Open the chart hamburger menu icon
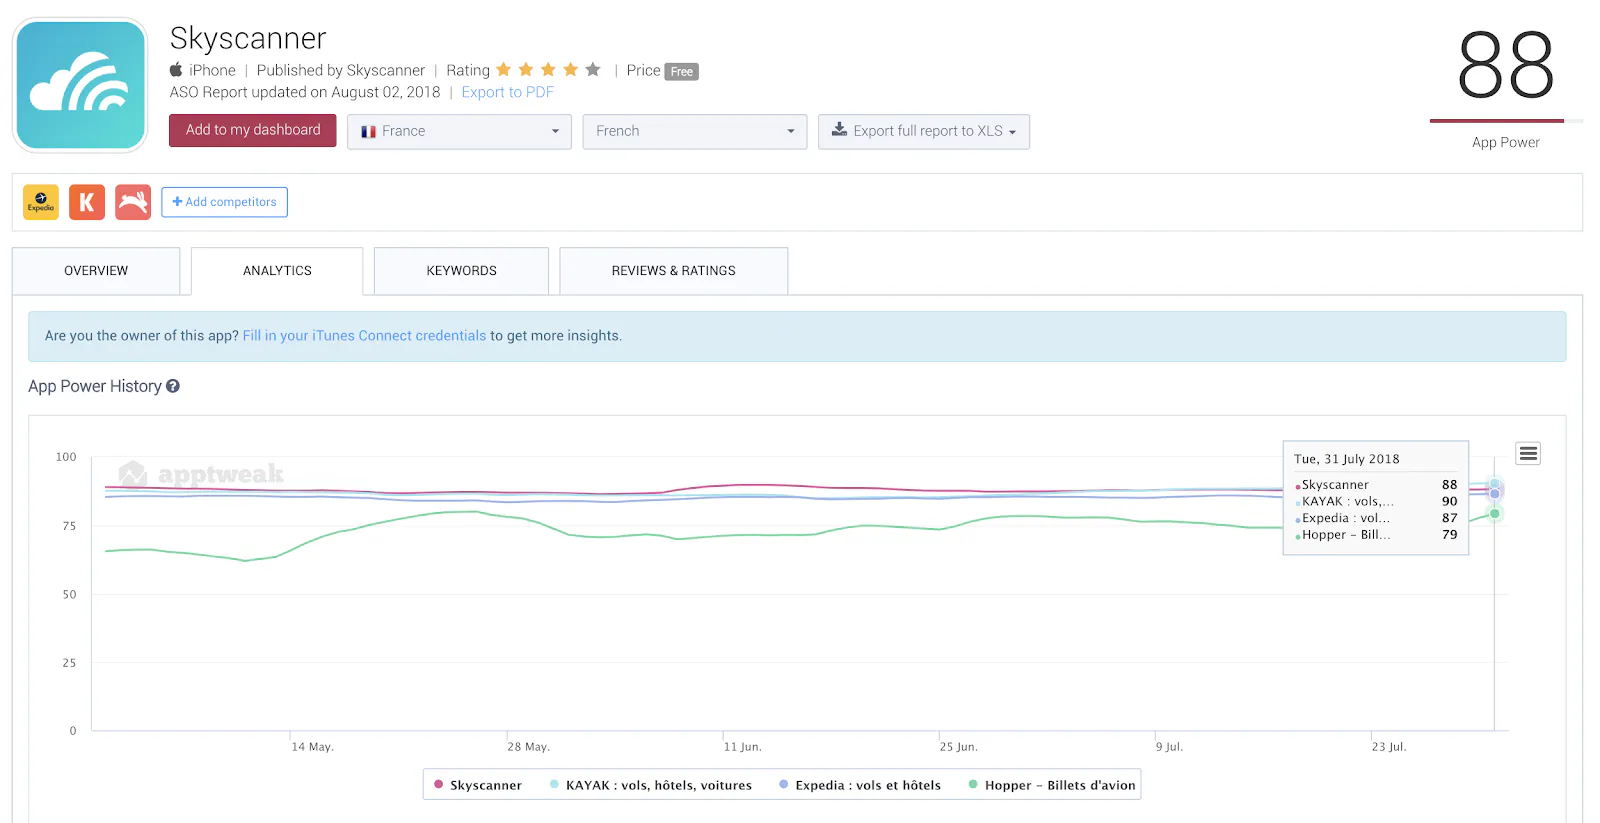 coord(1528,454)
